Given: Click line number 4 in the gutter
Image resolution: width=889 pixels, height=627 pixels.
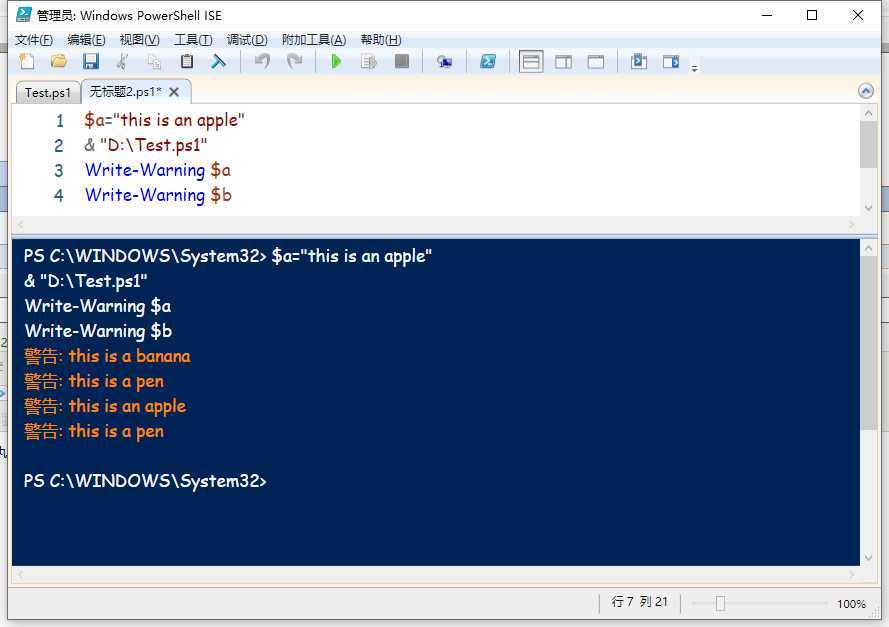Looking at the screenshot, I should [59, 196].
